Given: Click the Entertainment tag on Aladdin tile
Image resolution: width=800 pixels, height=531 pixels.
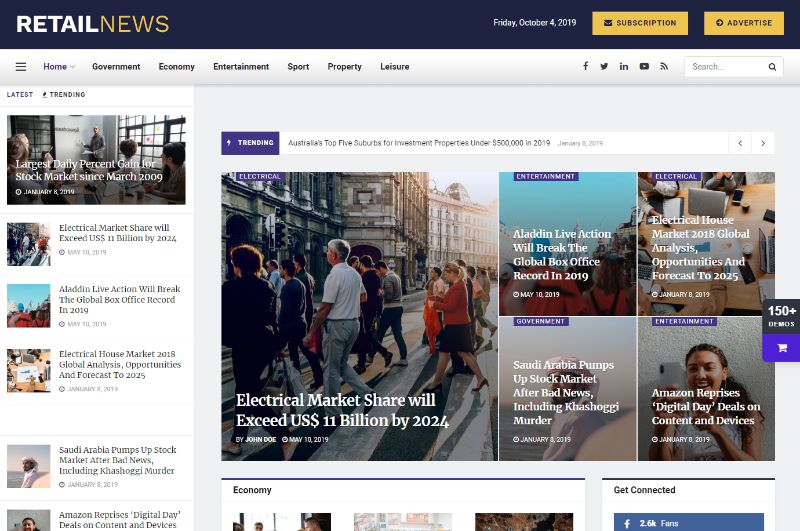Looking at the screenshot, I should (545, 176).
